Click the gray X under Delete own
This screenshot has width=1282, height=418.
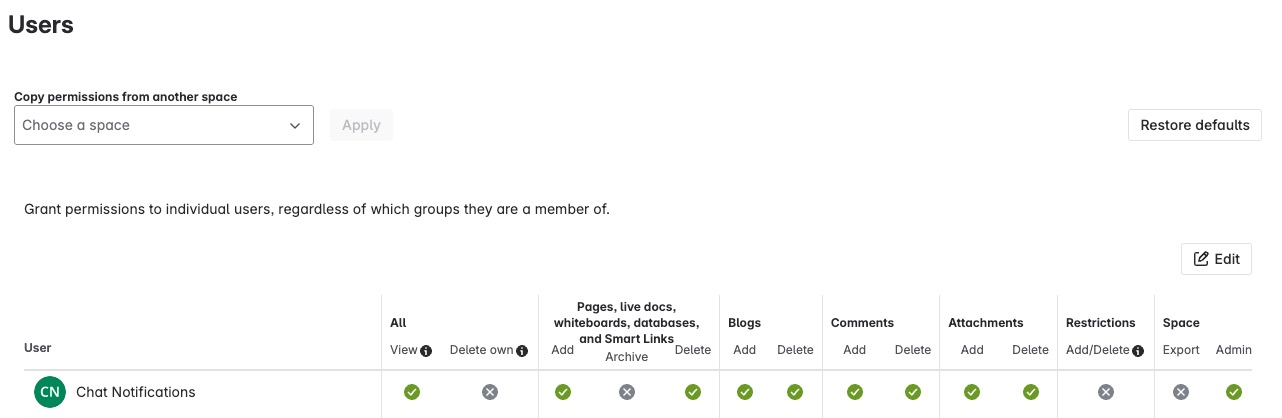point(489,392)
